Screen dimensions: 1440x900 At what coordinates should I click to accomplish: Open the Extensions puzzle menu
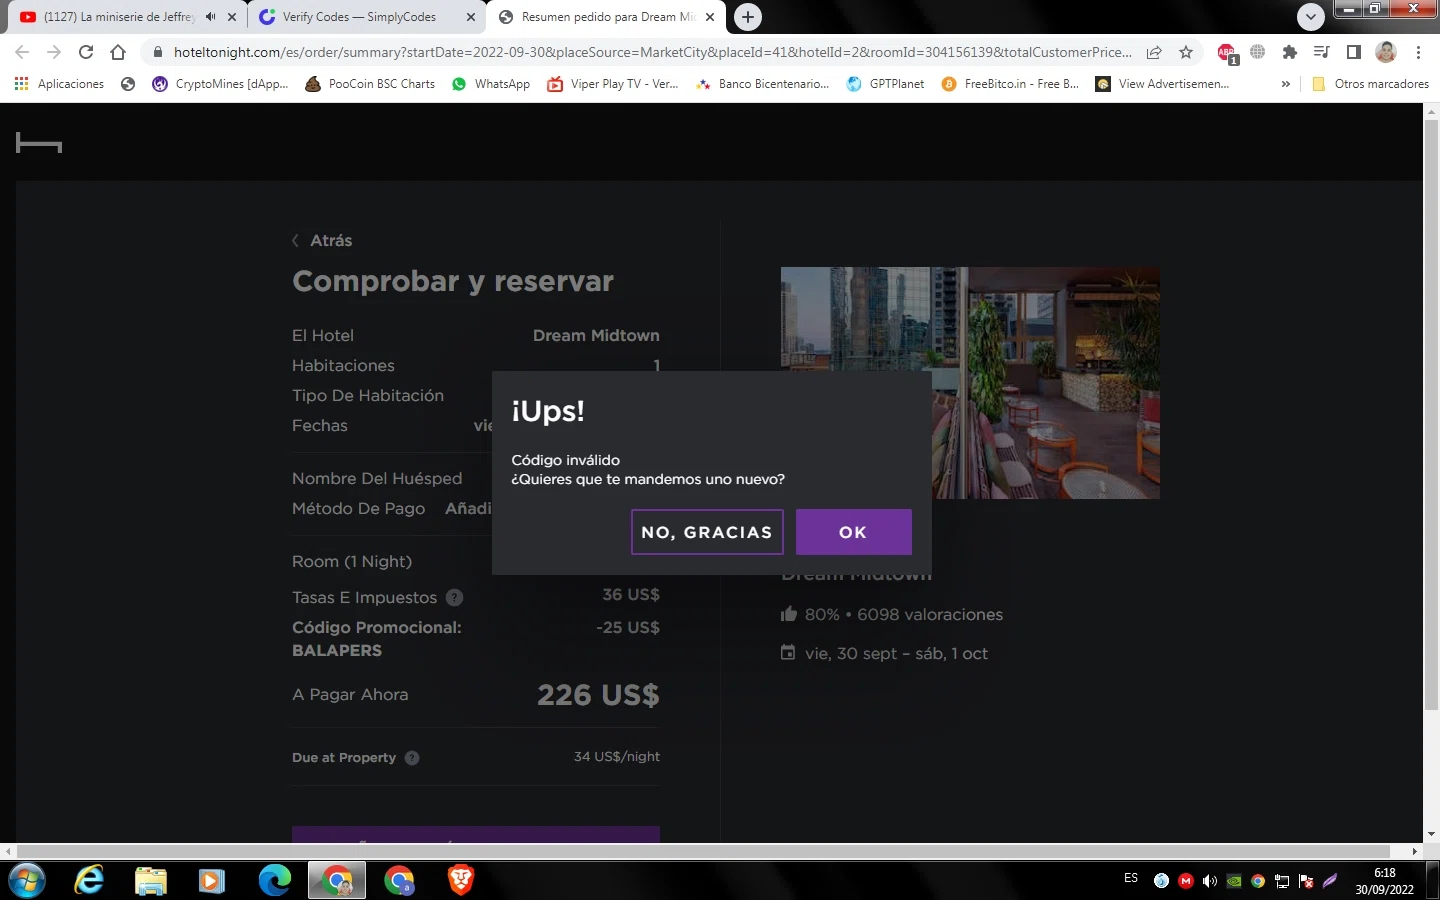[x=1290, y=52]
